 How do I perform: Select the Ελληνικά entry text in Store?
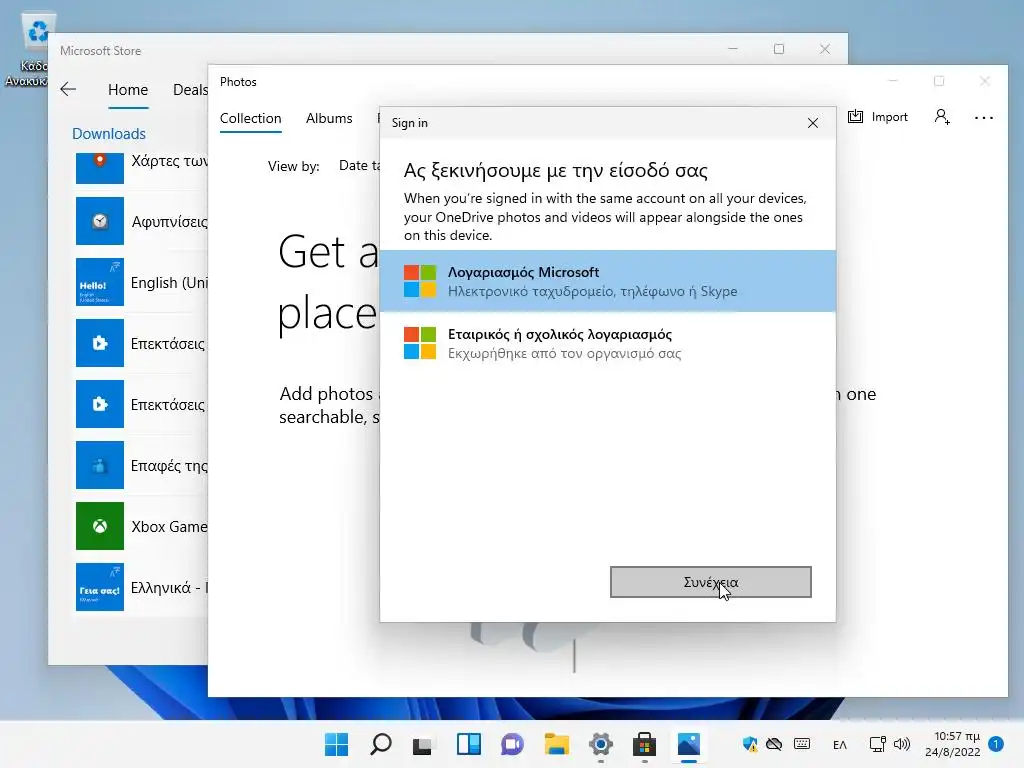pos(169,588)
